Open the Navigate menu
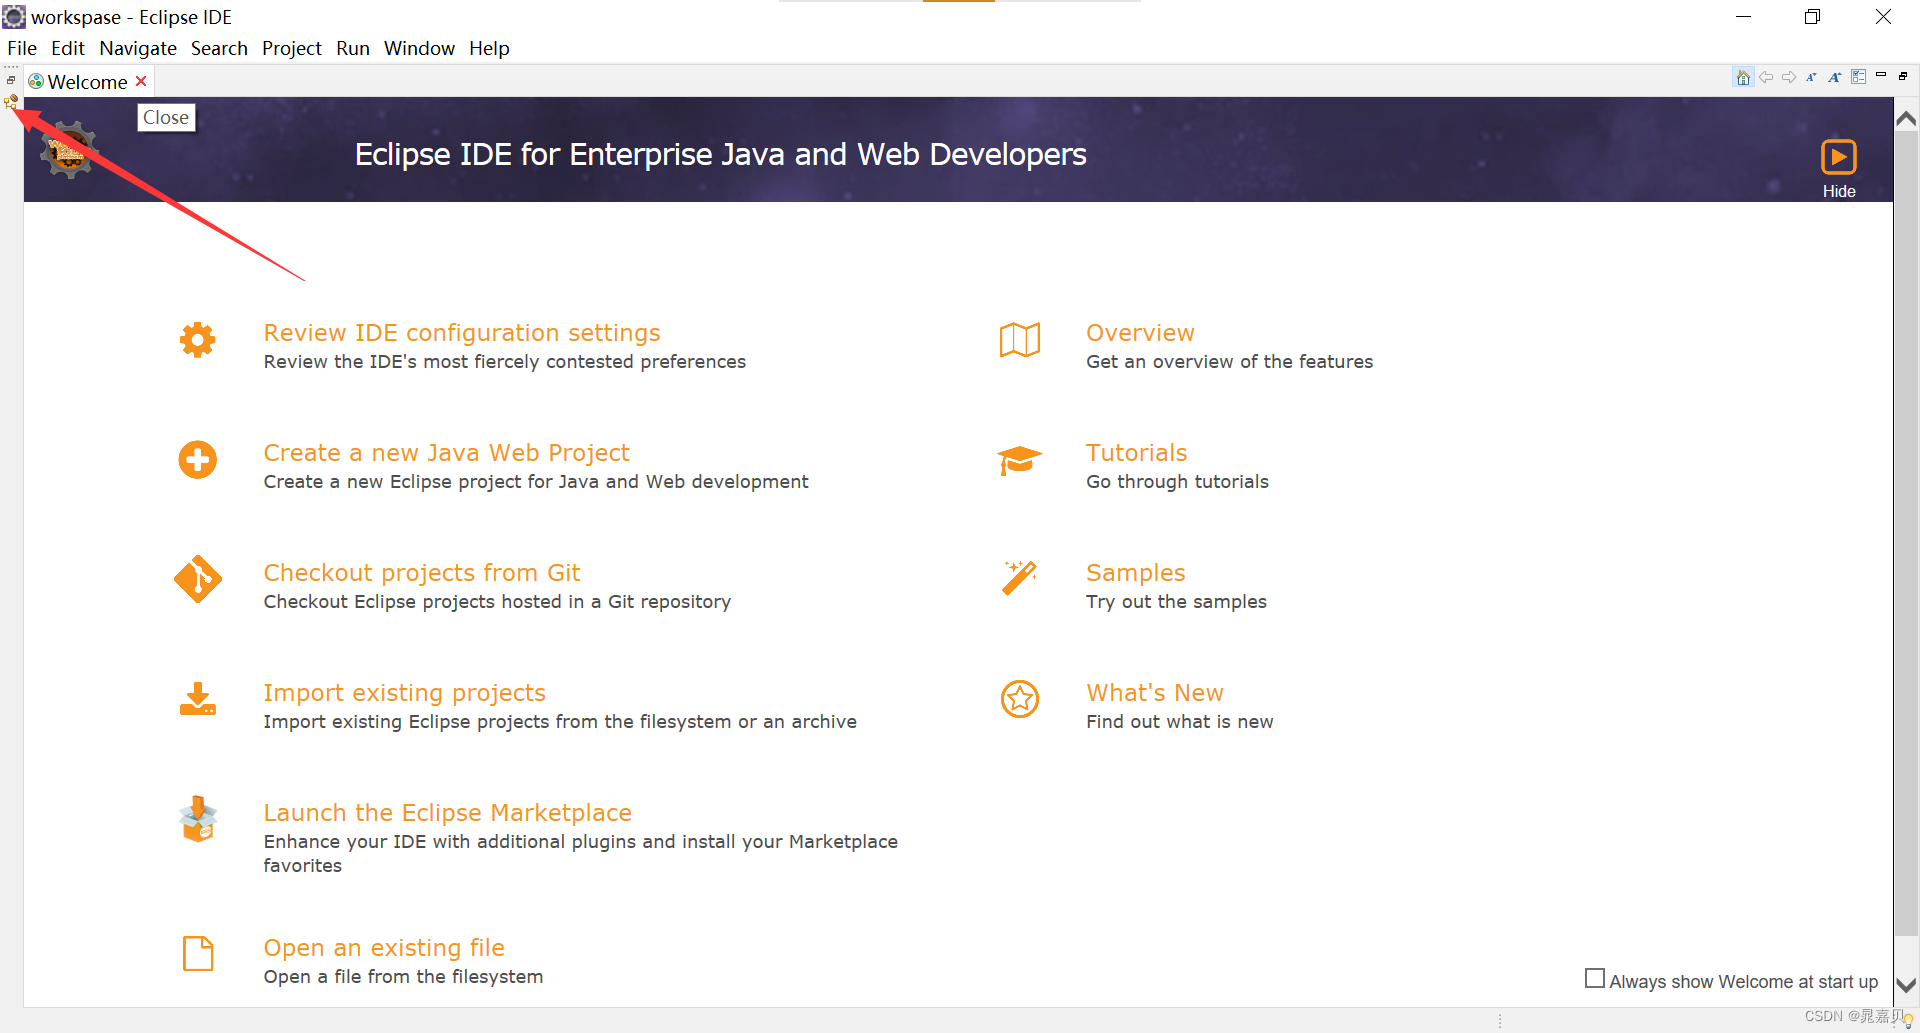 click(138, 48)
